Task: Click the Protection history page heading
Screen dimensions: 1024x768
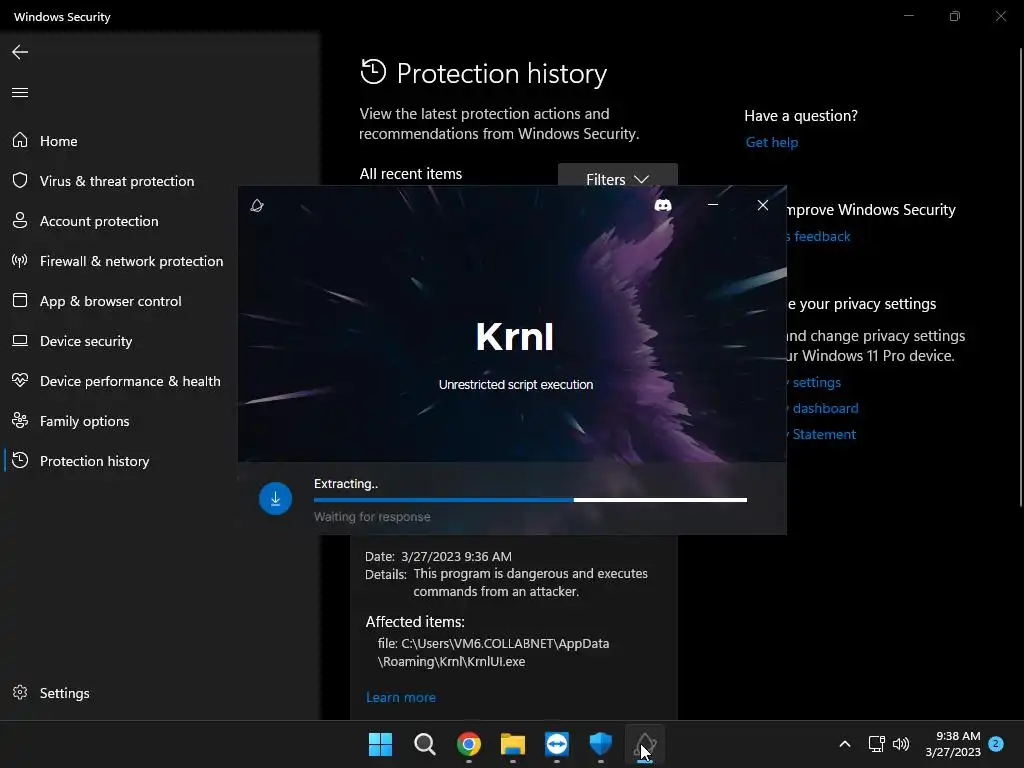Action: [502, 73]
